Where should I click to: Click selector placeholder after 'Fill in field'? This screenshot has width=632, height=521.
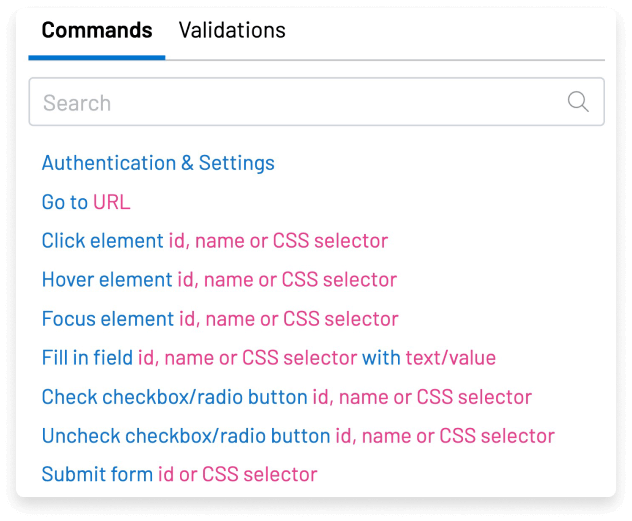click(x=247, y=358)
